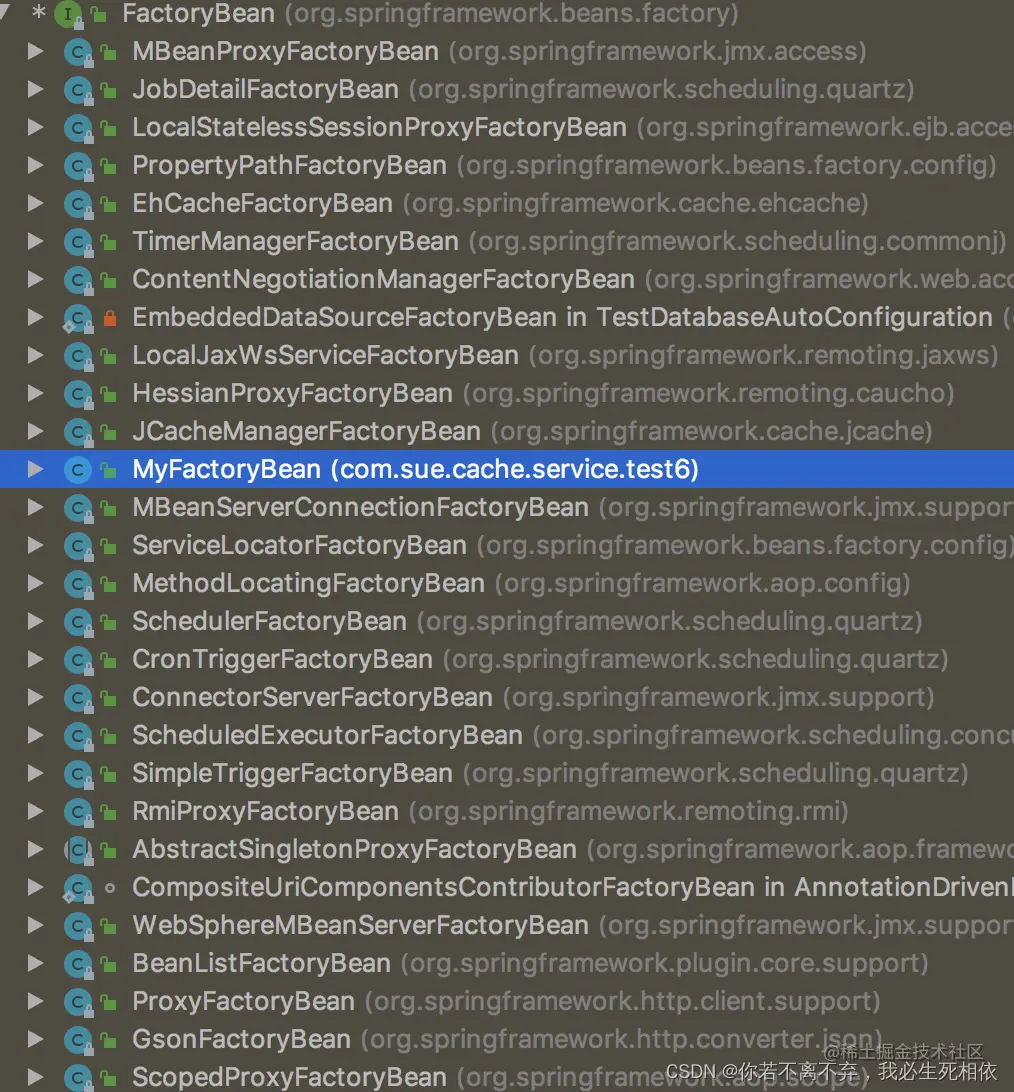The height and width of the screenshot is (1092, 1014).
Task: Select PropertyPathFactoryBean row
Action: pyautogui.click(x=507, y=165)
